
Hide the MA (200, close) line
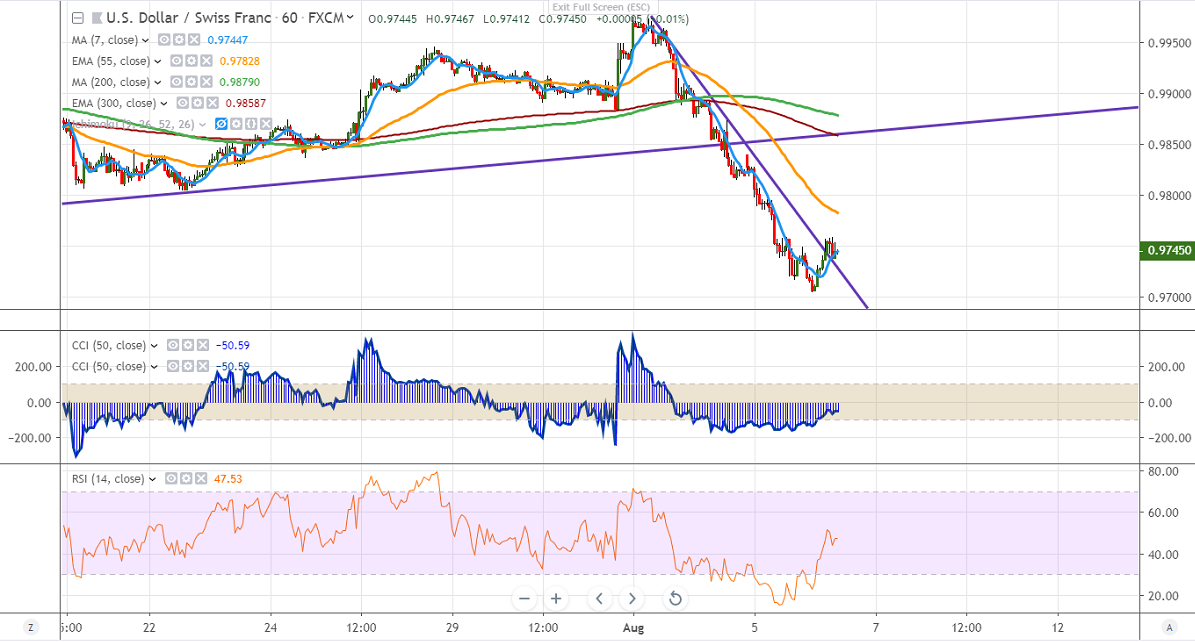tap(176, 82)
